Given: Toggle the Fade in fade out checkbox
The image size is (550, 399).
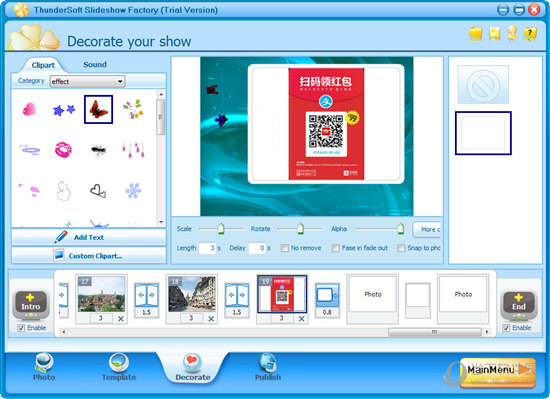Looking at the screenshot, I should pyautogui.click(x=336, y=248).
